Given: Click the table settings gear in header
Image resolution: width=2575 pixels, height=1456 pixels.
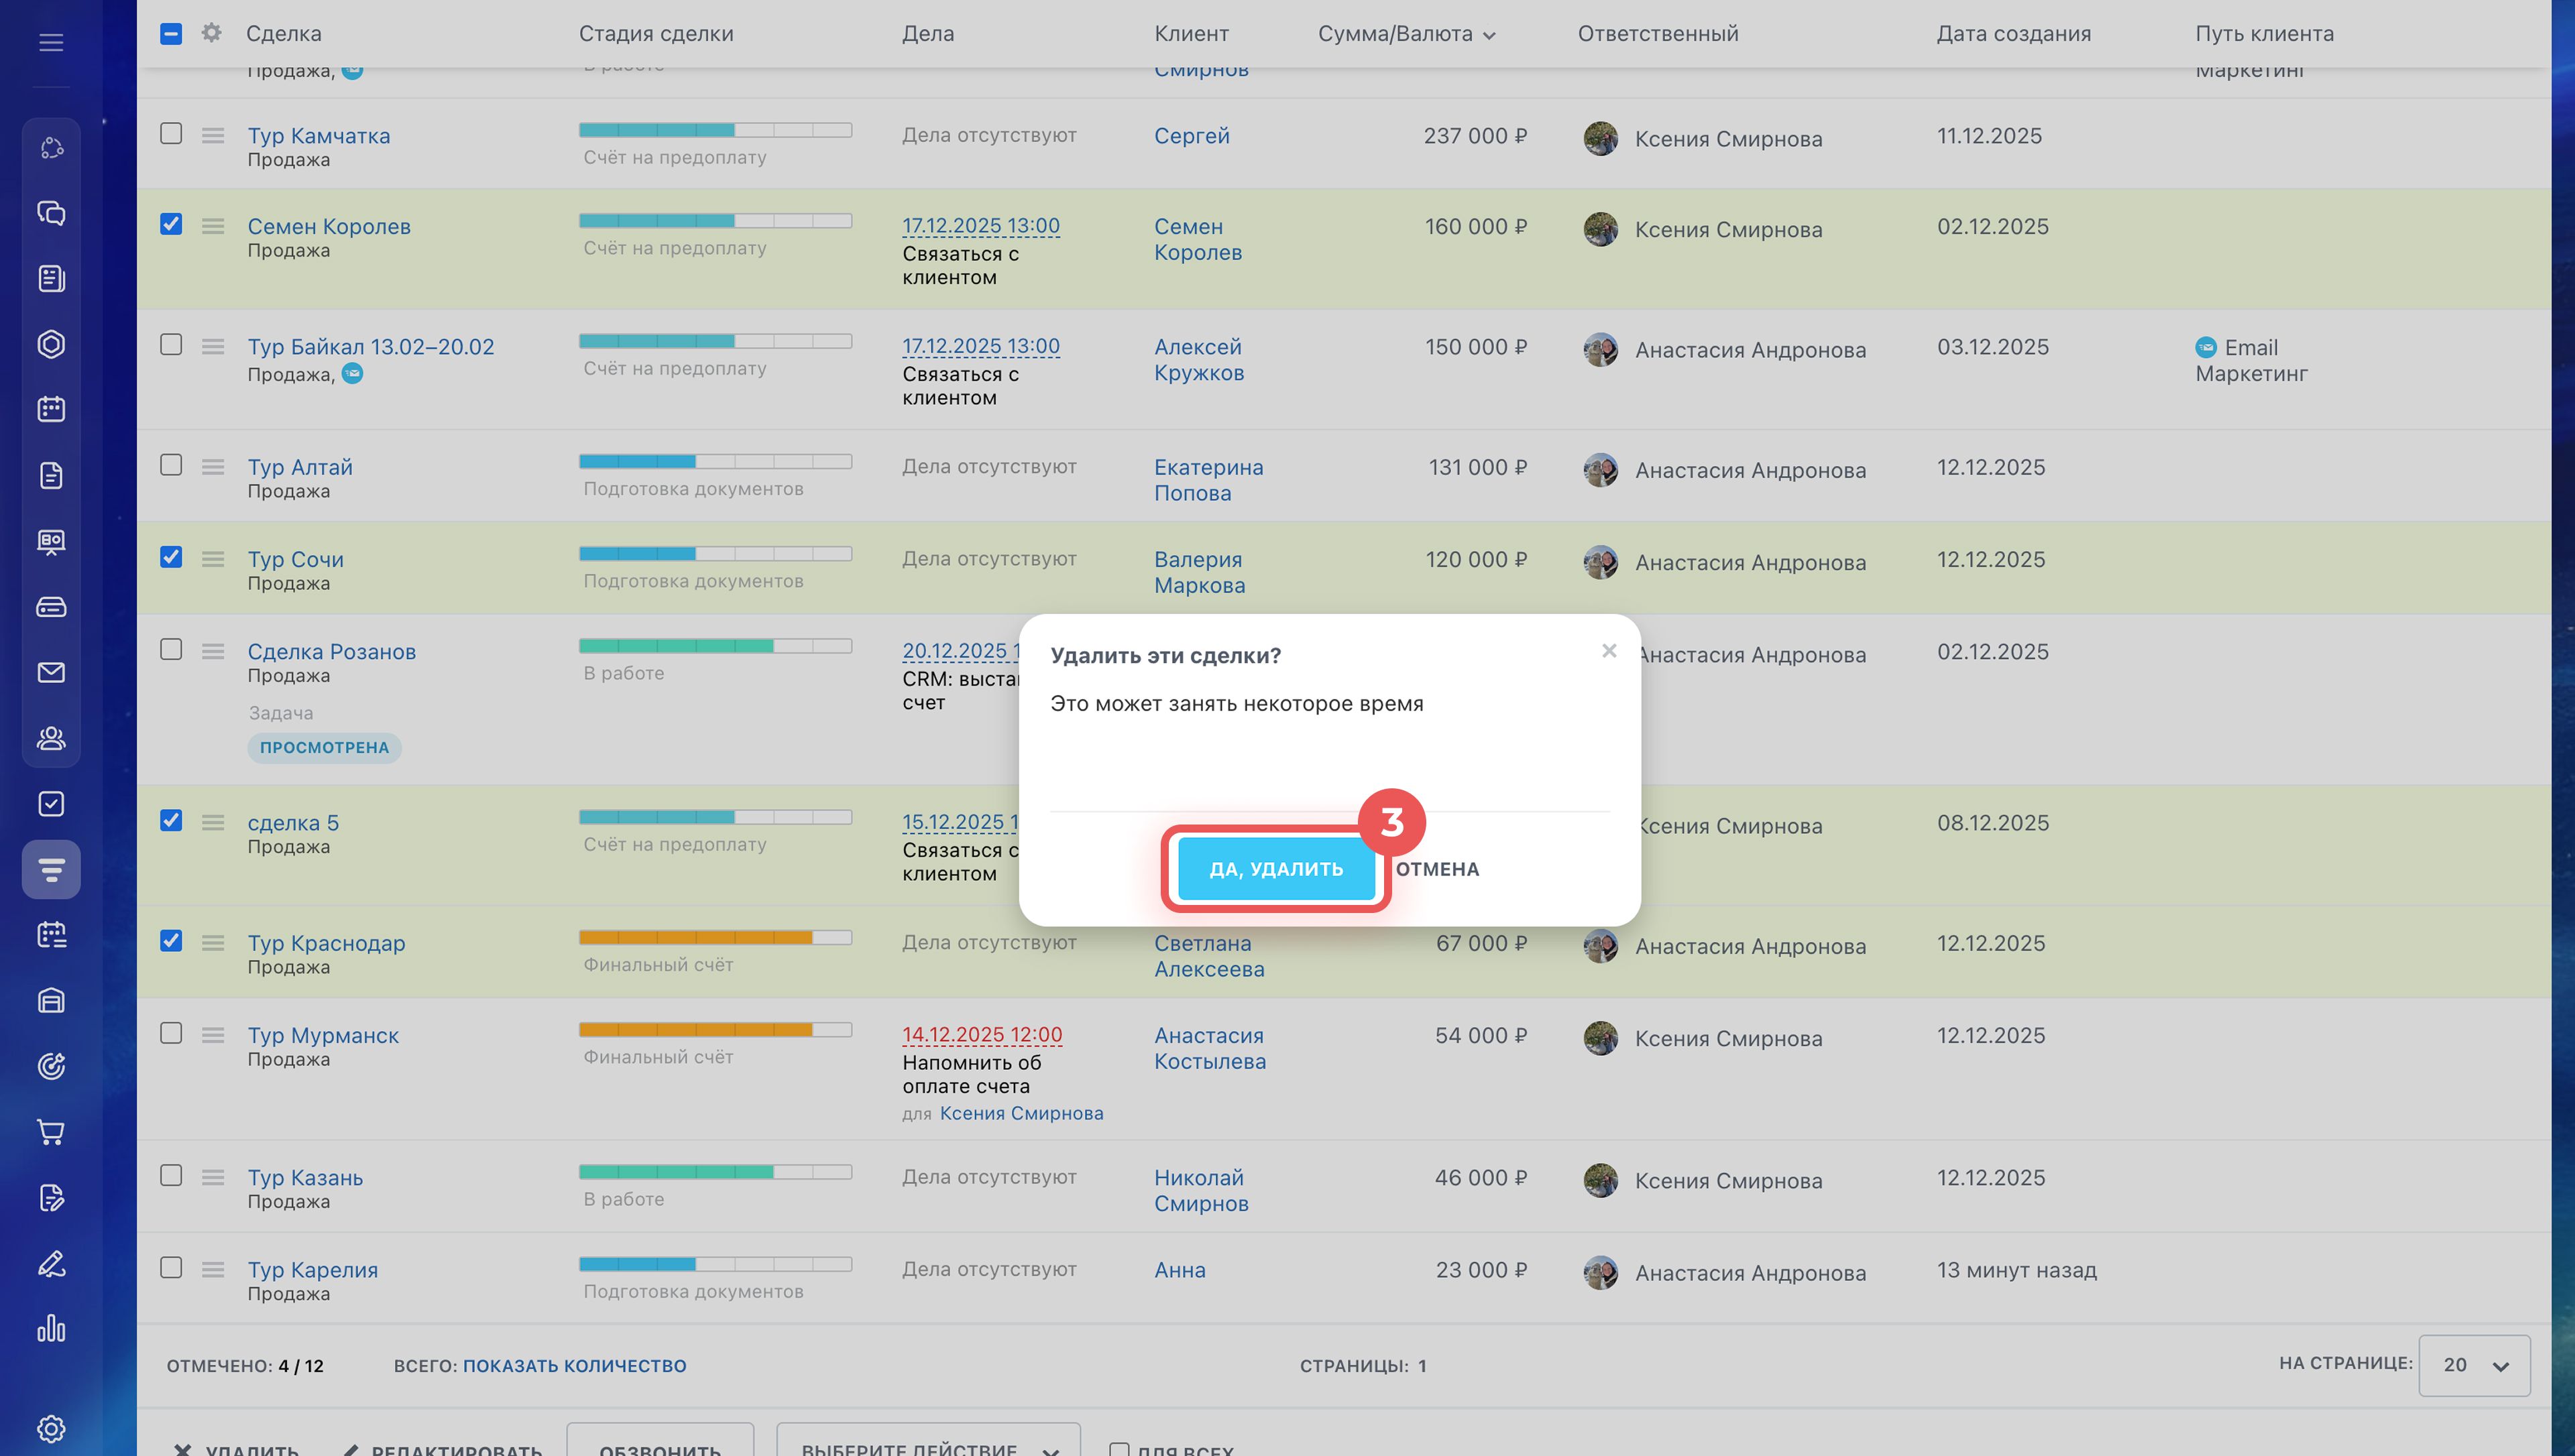Looking at the screenshot, I should click(211, 33).
